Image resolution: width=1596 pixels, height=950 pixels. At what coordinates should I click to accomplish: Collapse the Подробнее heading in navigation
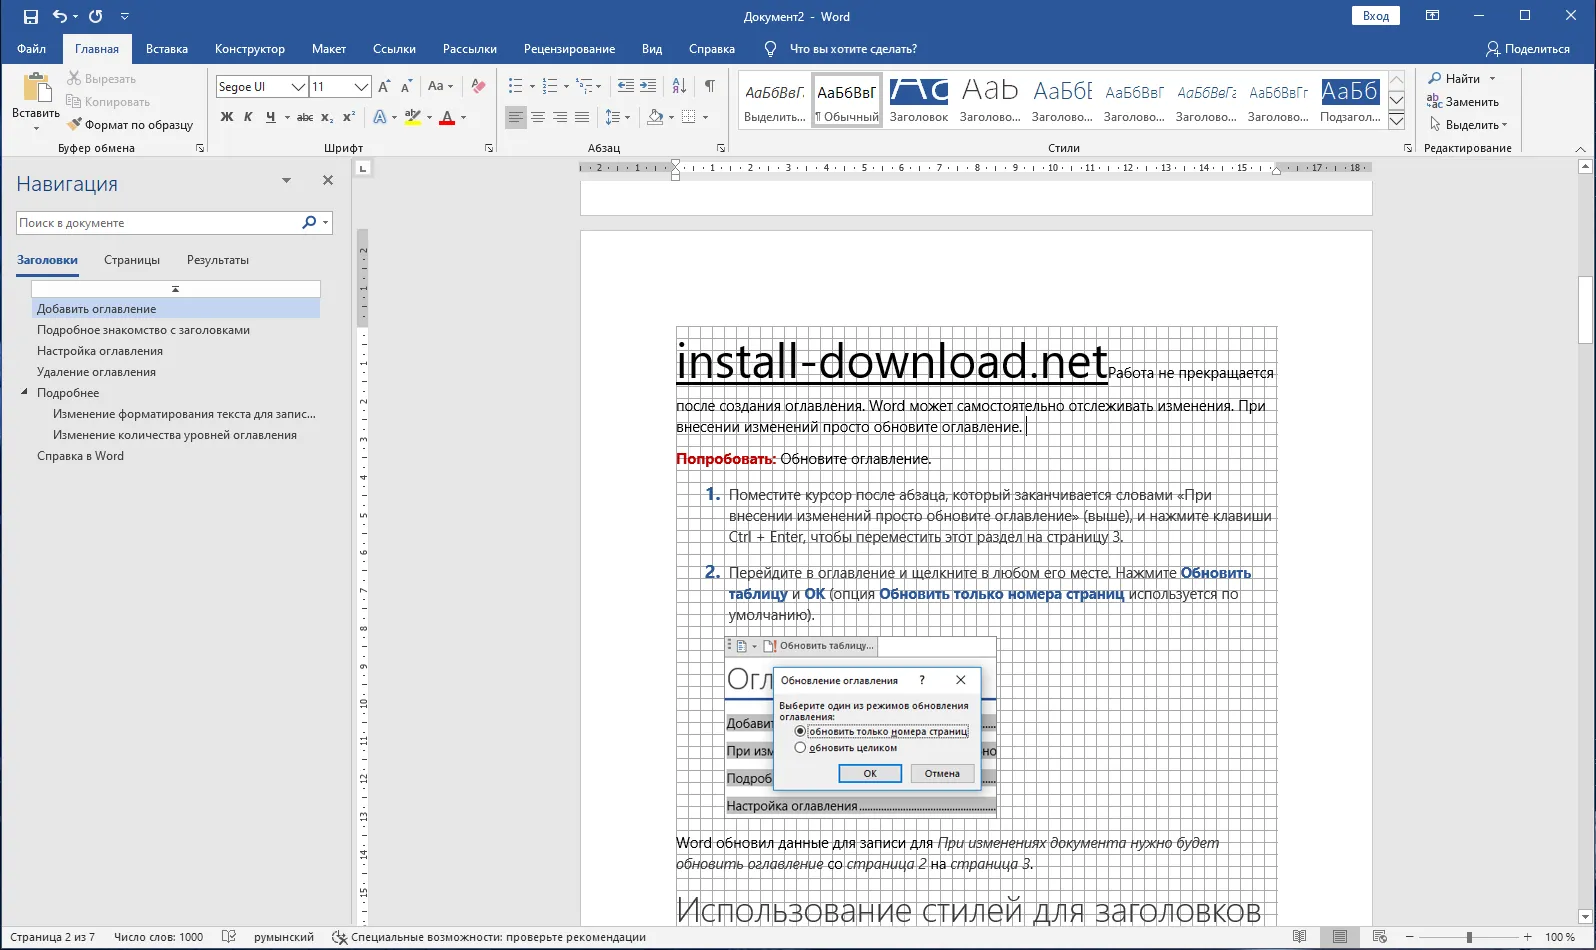point(24,392)
